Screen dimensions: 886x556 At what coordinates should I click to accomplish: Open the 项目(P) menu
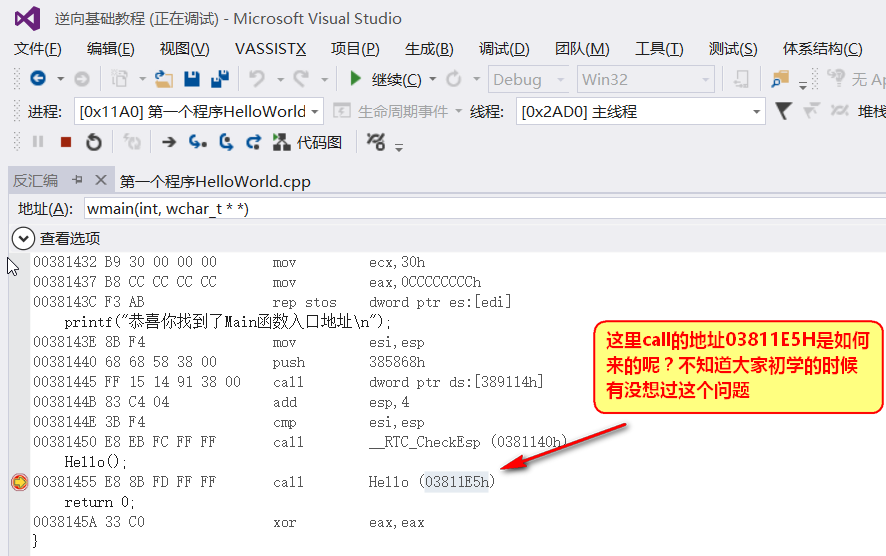(x=355, y=49)
